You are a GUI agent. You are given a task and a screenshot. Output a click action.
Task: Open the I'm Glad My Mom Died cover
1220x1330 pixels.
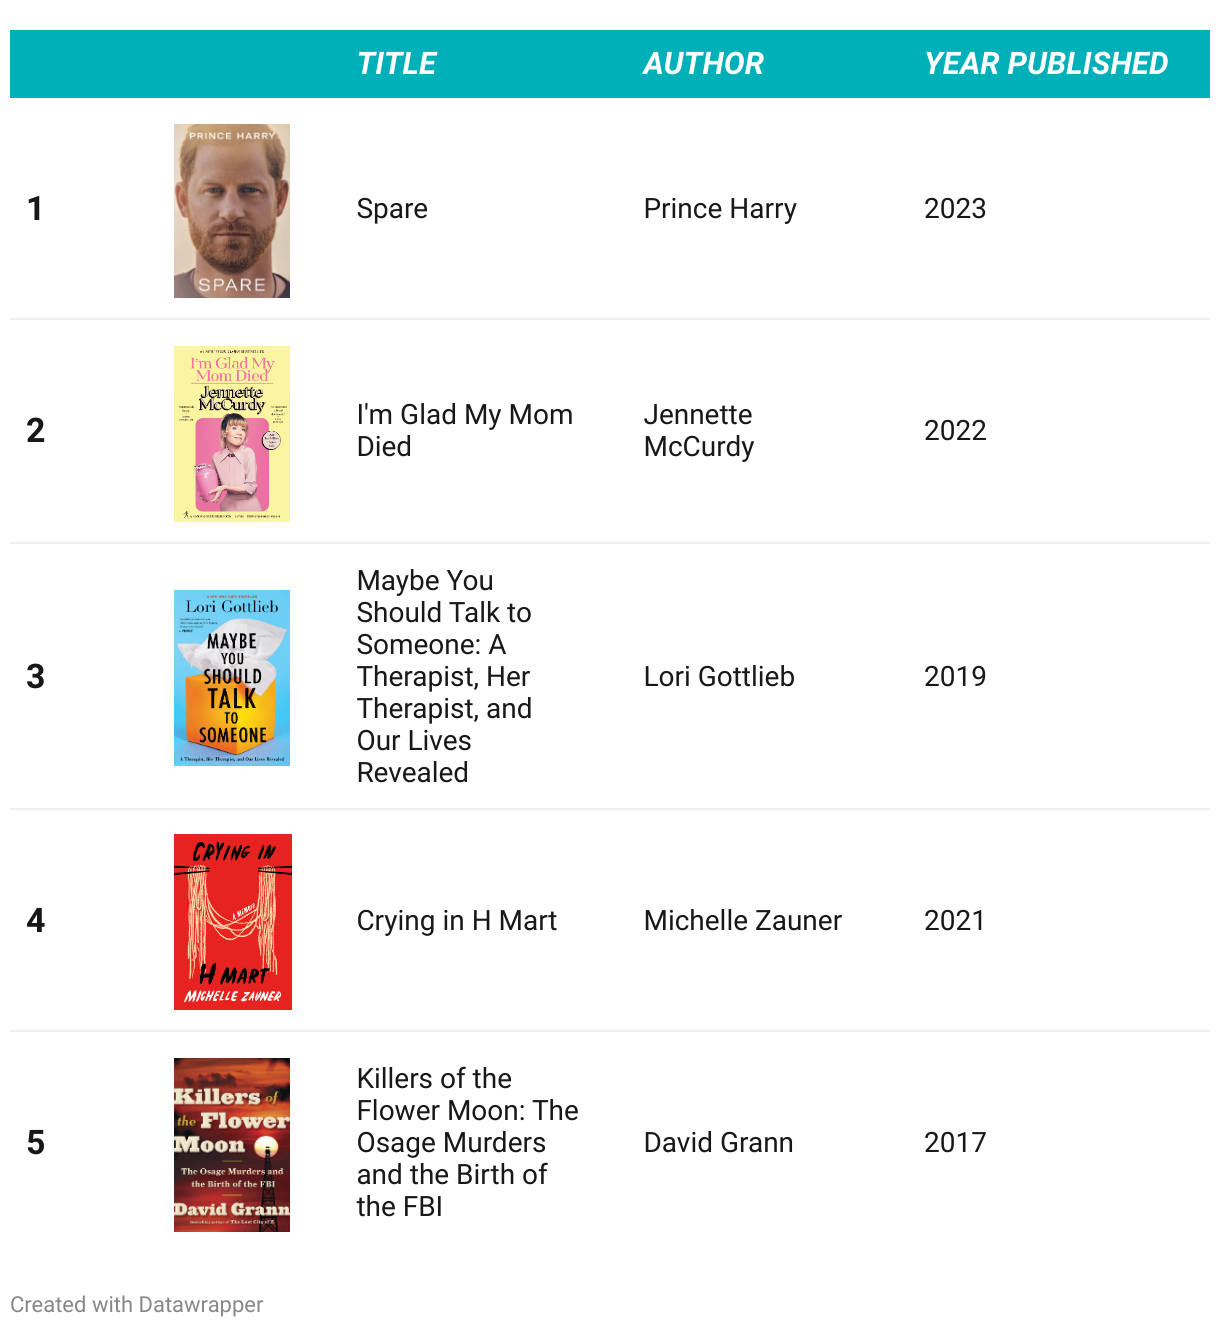click(x=232, y=434)
